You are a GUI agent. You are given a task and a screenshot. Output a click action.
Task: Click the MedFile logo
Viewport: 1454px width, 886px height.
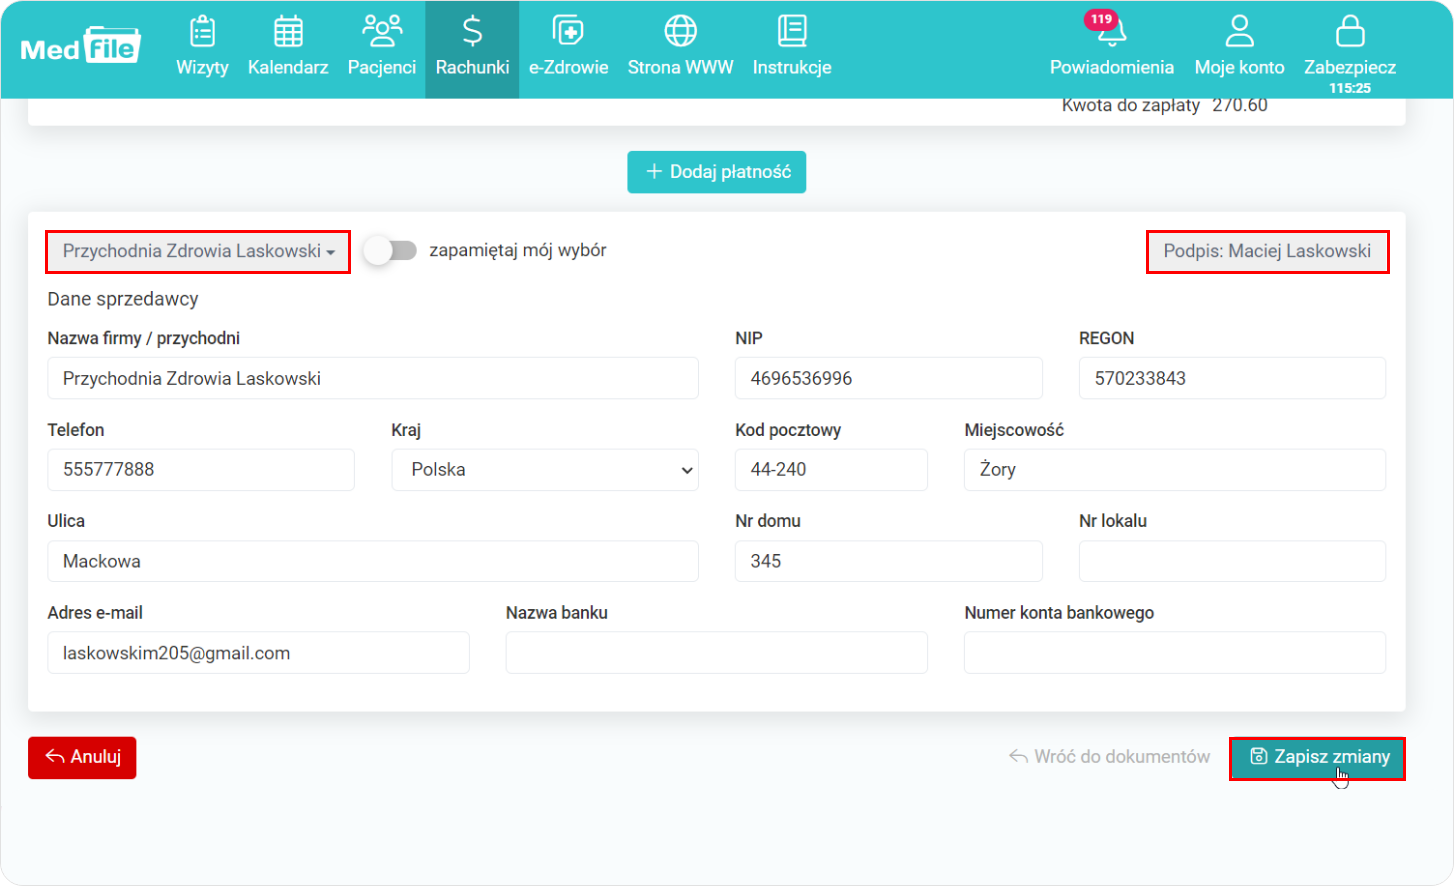pos(81,46)
